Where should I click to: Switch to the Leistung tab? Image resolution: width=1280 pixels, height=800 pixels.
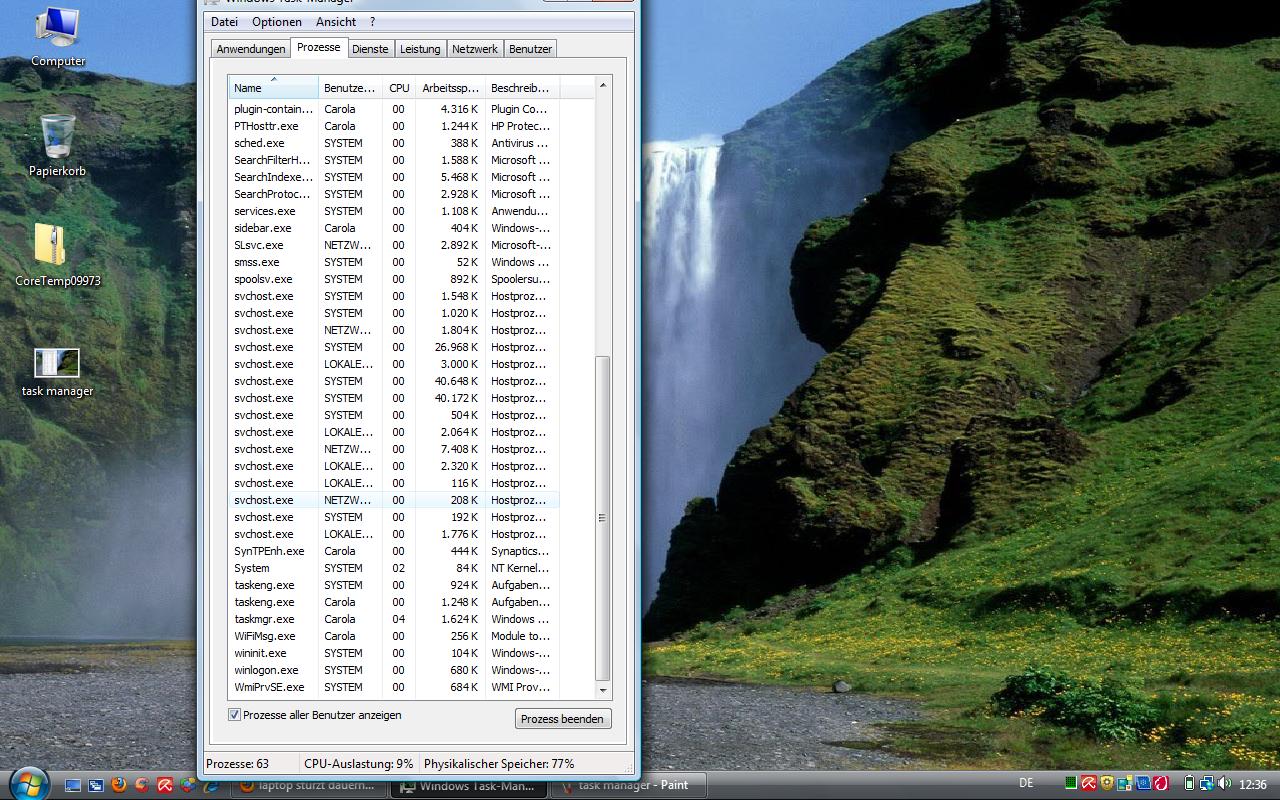pos(420,49)
